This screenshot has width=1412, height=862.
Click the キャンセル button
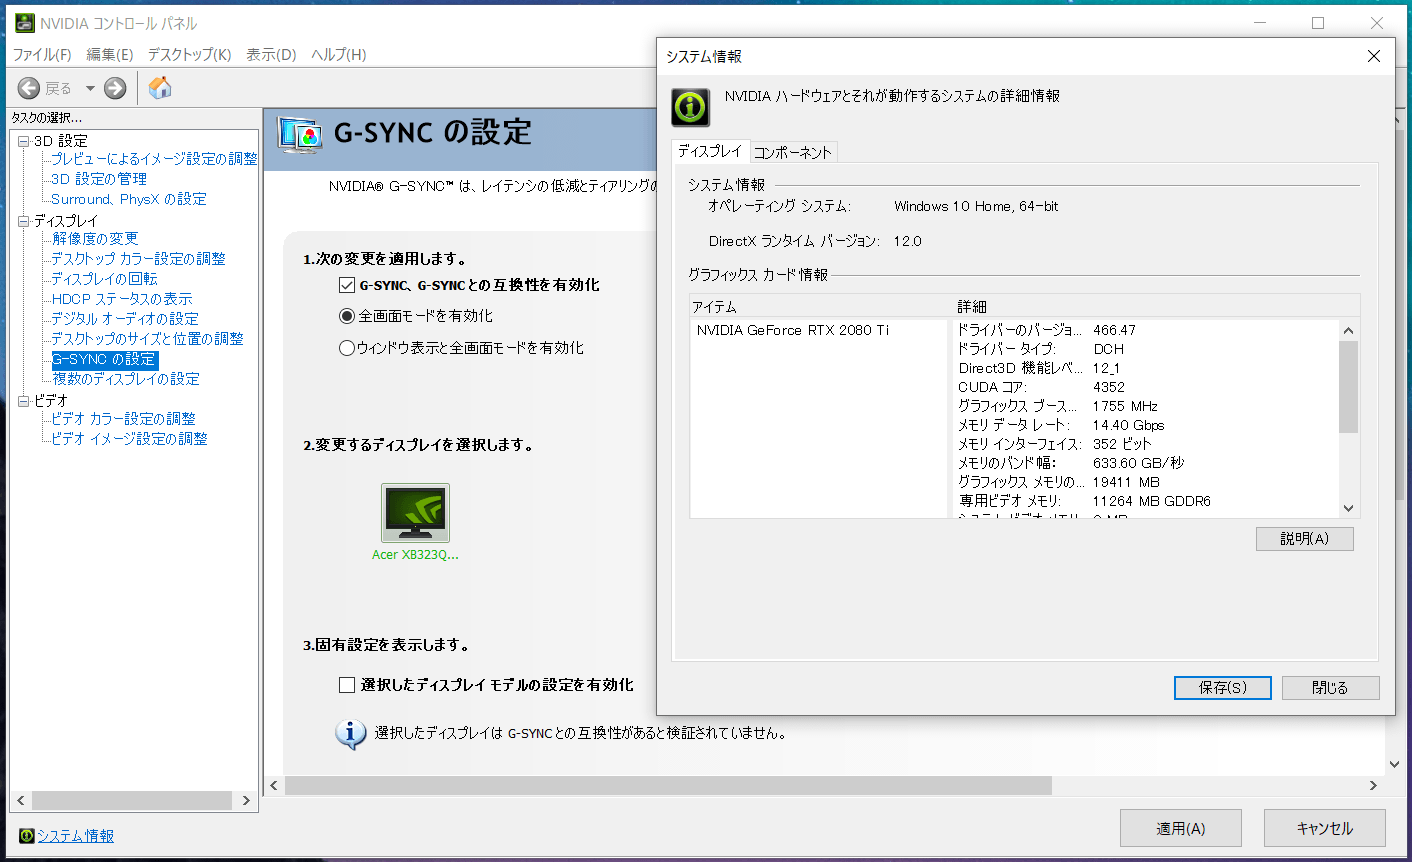(x=1325, y=829)
